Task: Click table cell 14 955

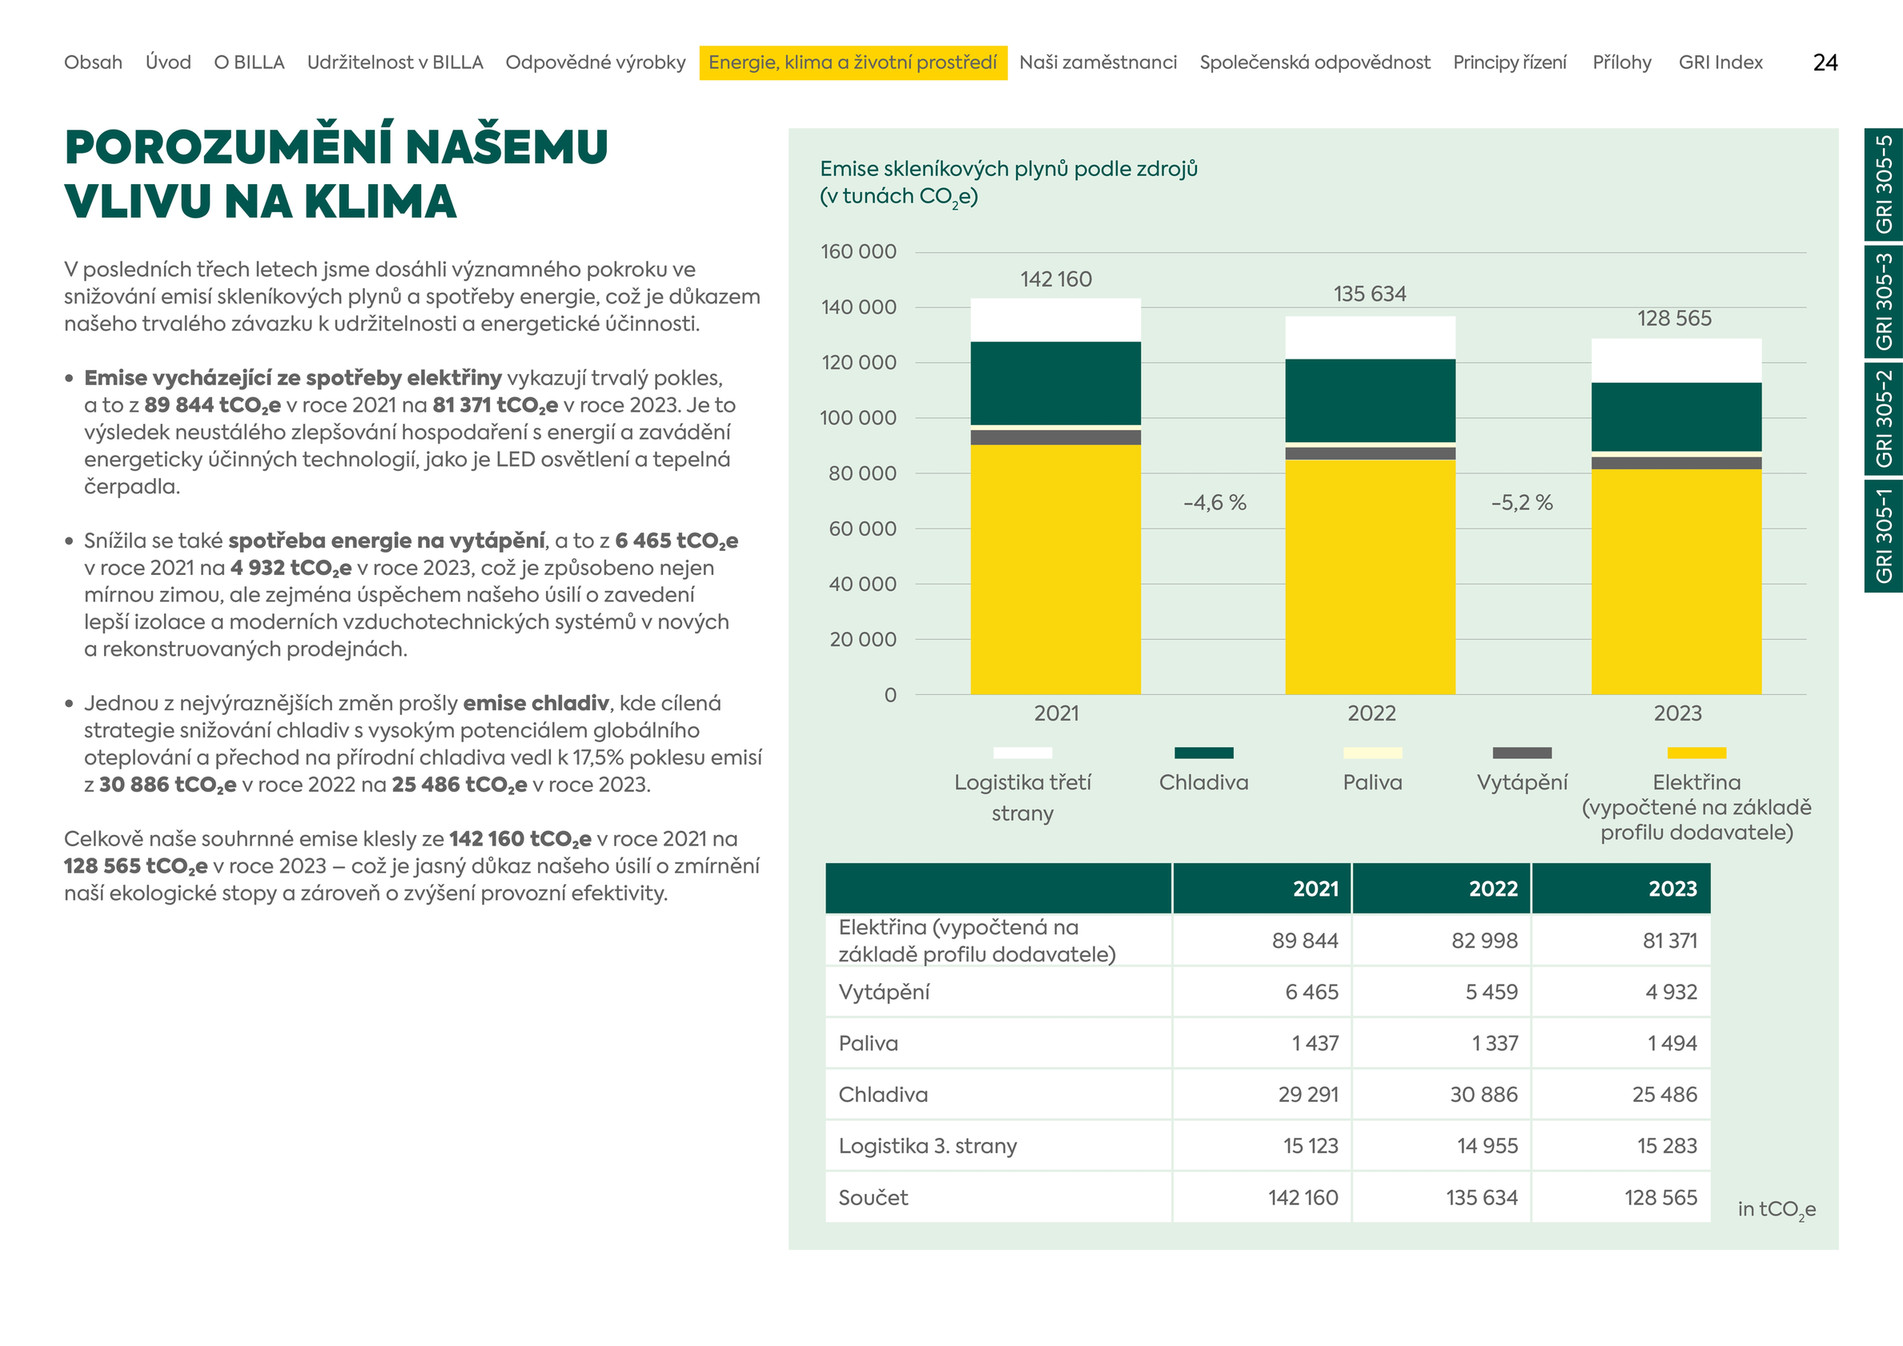Action: coord(1487,1146)
